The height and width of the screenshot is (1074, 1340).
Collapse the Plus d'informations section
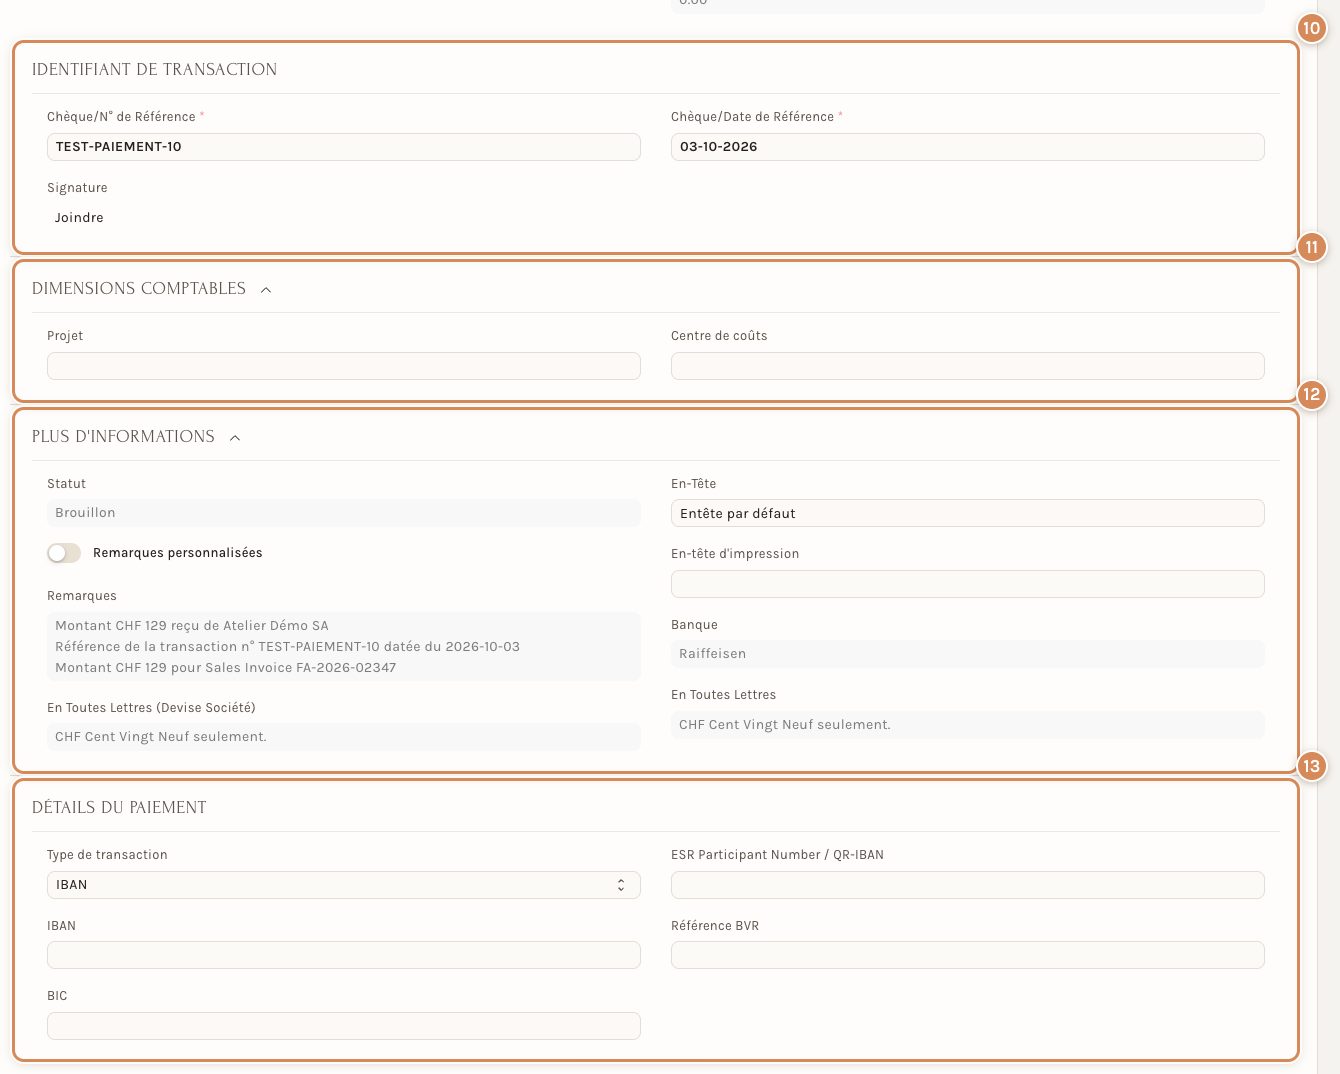pyautogui.click(x=235, y=437)
